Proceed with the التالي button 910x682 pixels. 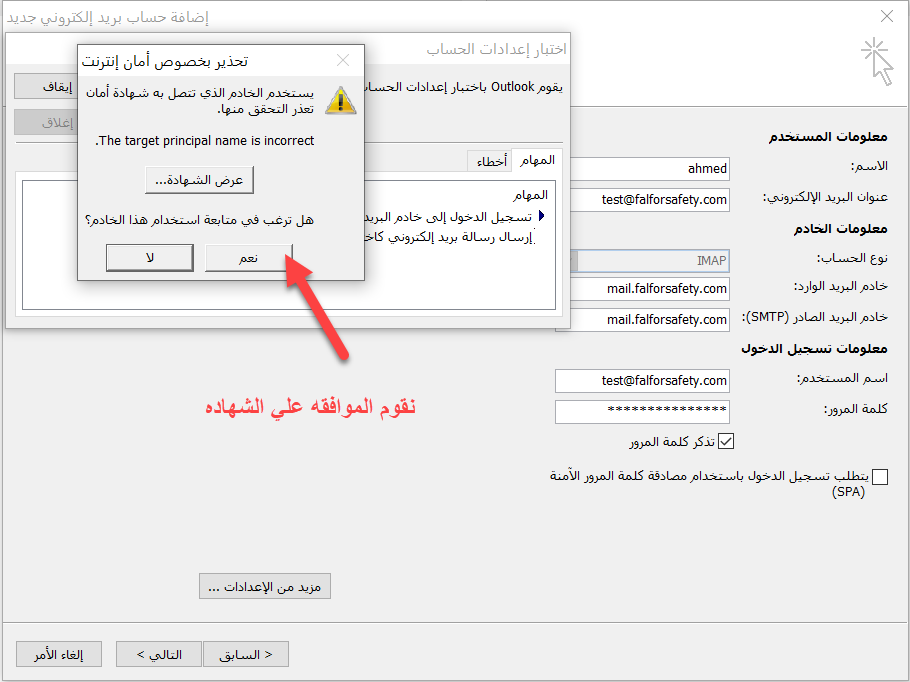click(x=159, y=655)
